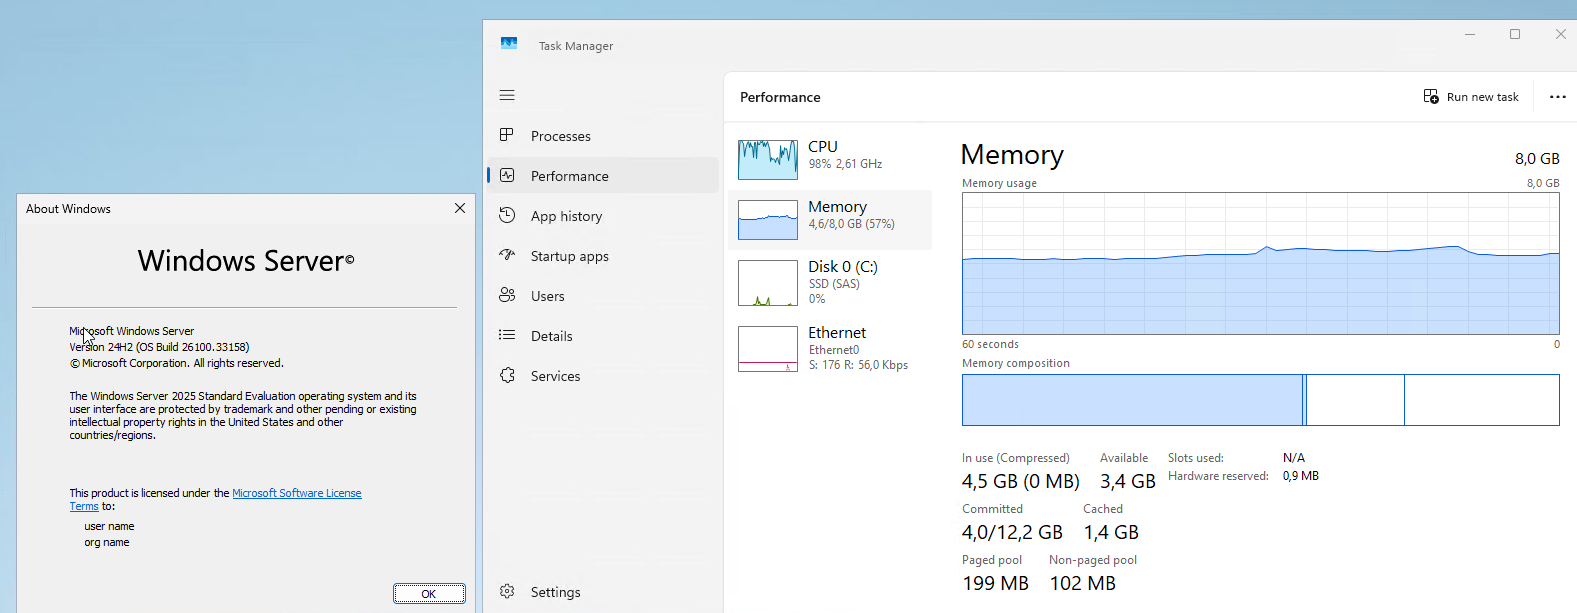The height and width of the screenshot is (613, 1577).
Task: Click the Cached value '1,4 GB'
Action: 1111,533
